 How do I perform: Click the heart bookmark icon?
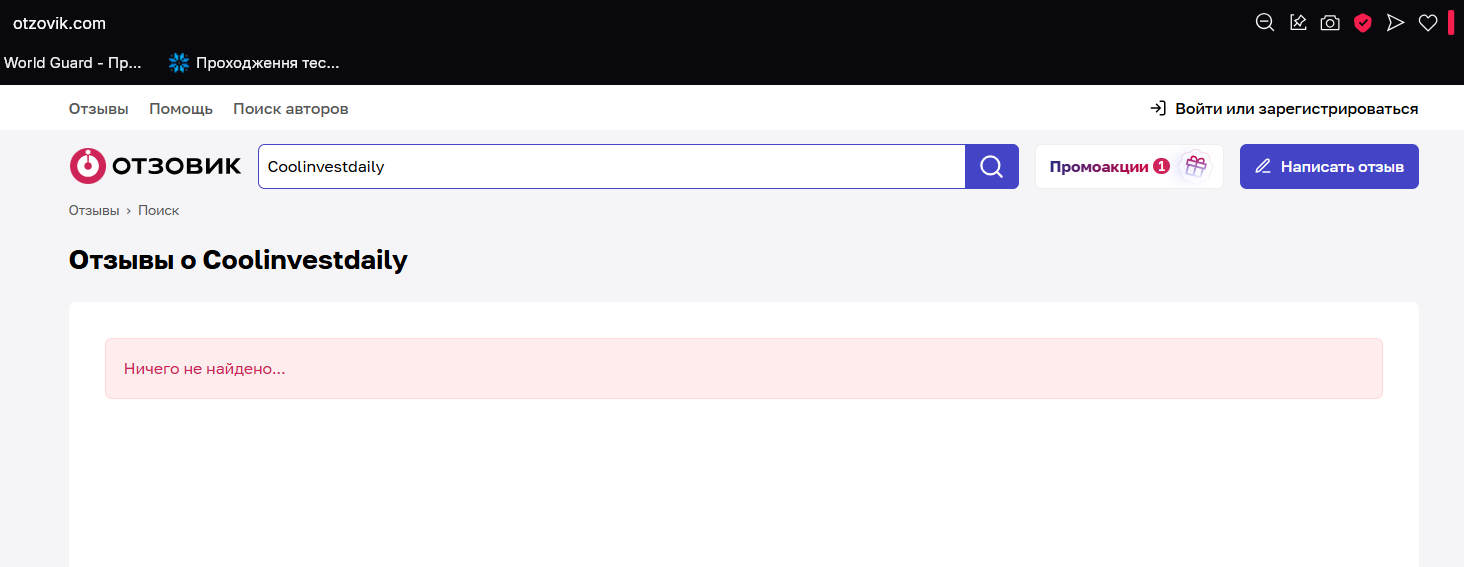click(x=1428, y=23)
